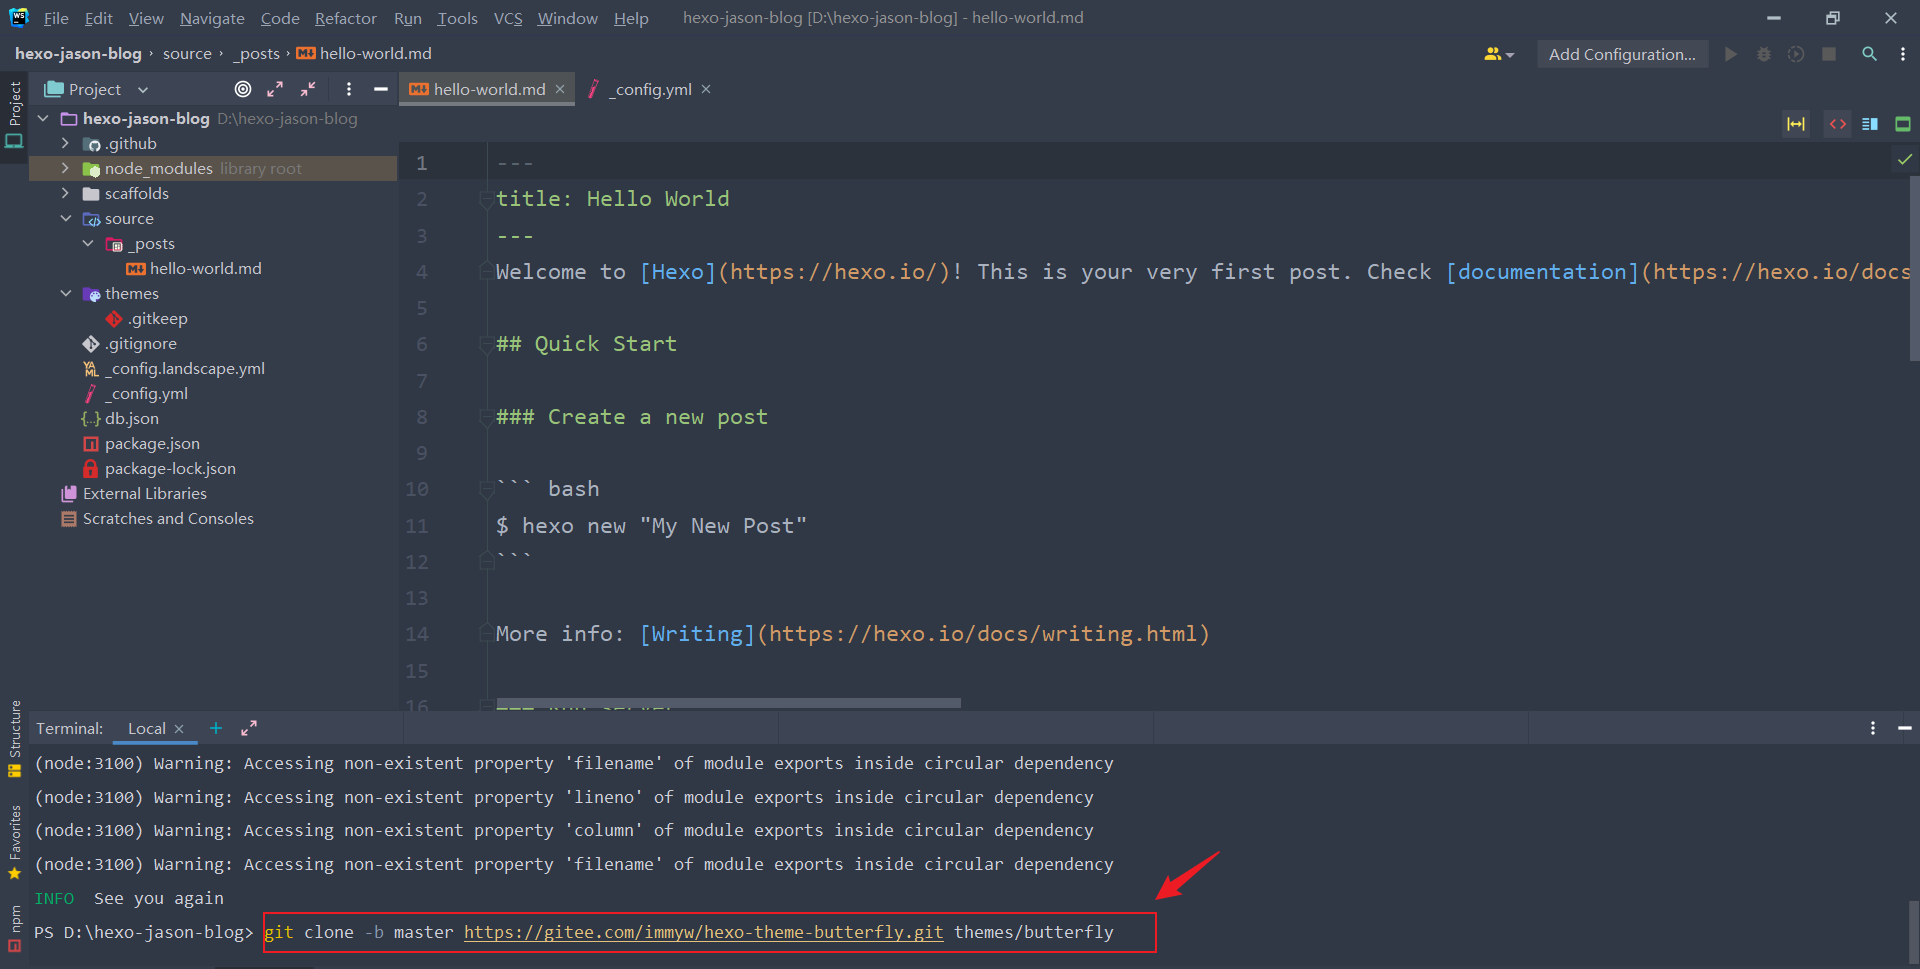
Task: Click the Run play icon
Action: [x=1731, y=54]
